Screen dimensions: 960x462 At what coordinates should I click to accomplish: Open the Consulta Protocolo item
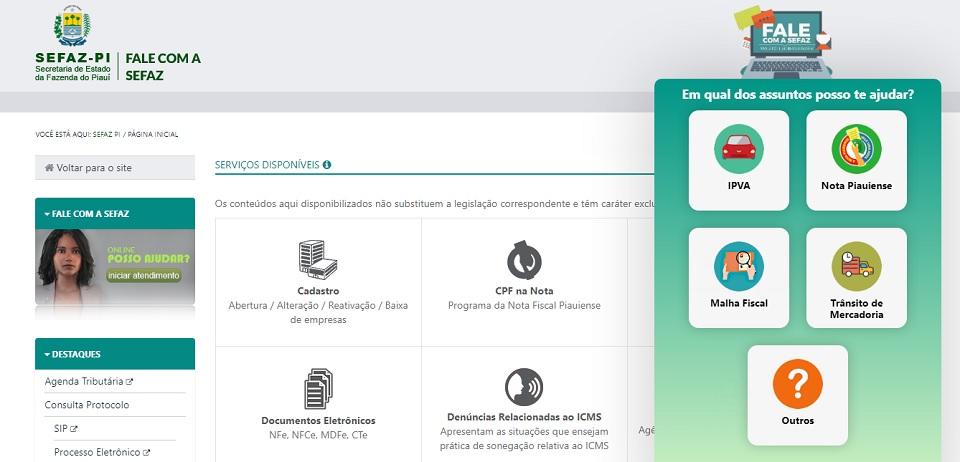tap(87, 405)
